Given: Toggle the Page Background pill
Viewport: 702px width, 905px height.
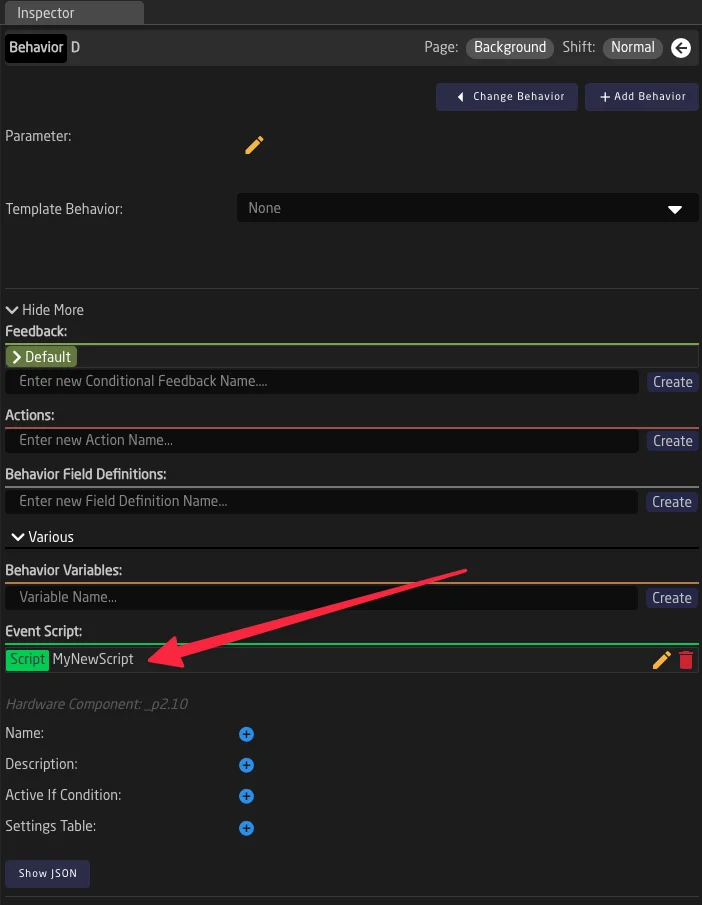Looking at the screenshot, I should pyautogui.click(x=509, y=47).
